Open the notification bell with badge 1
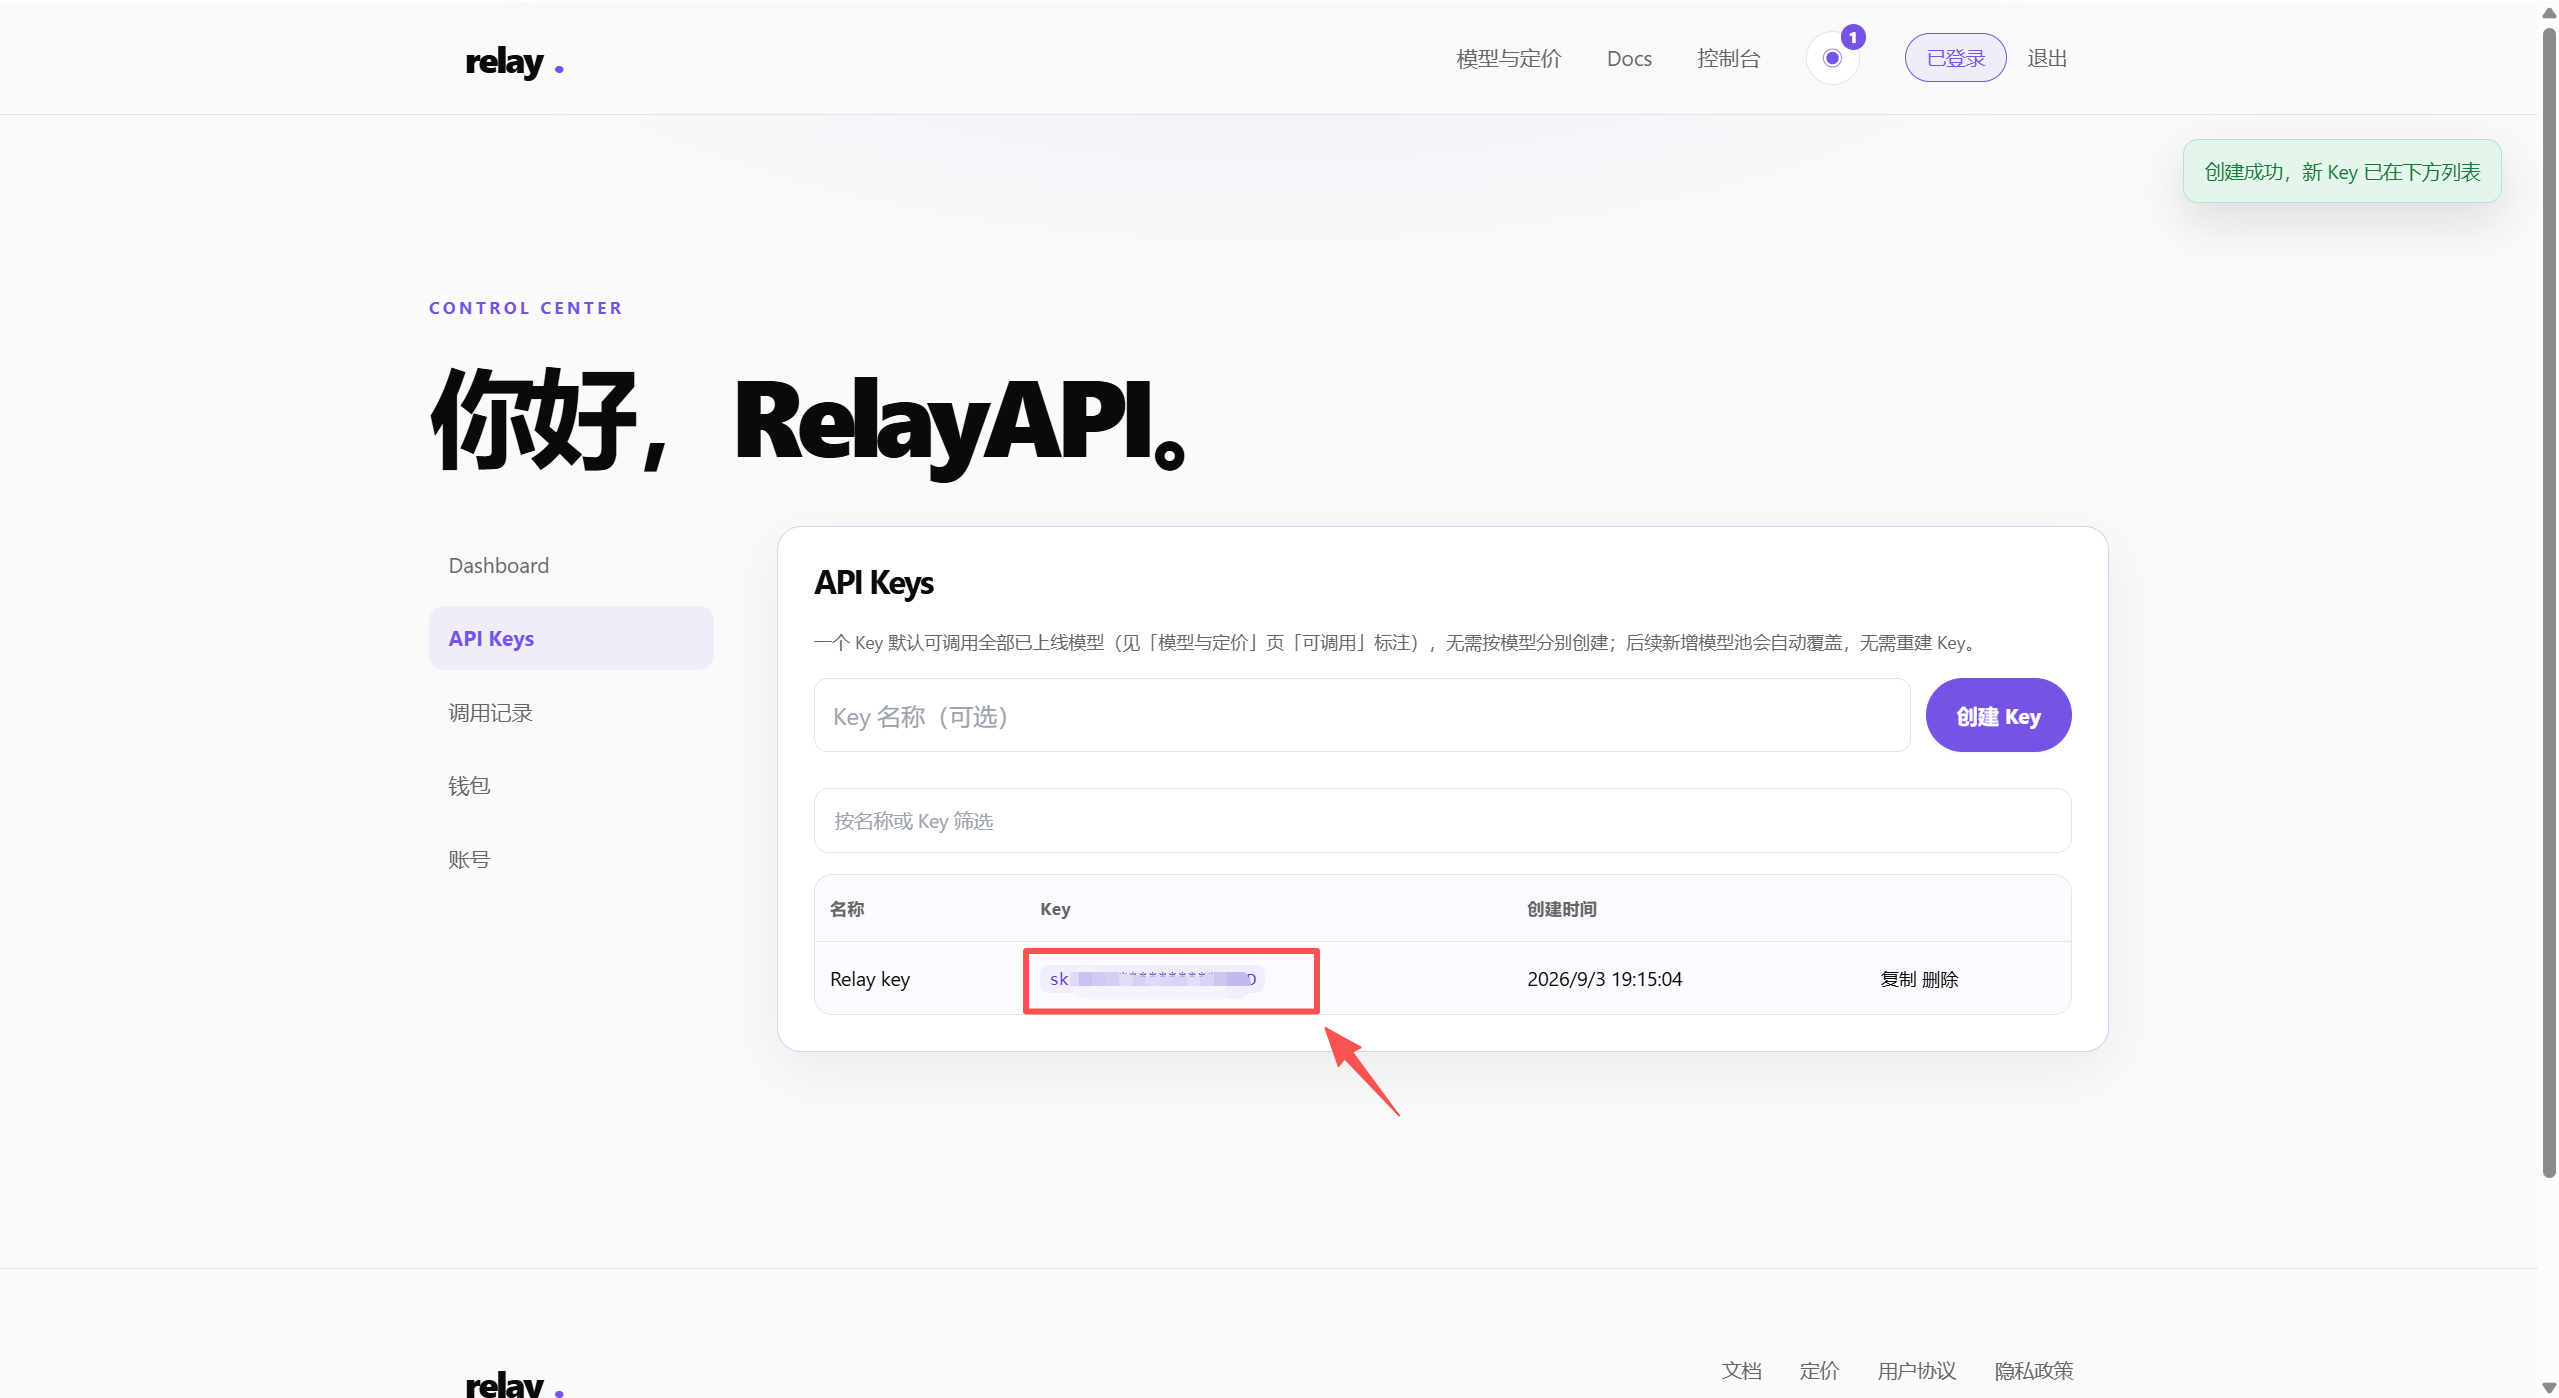The image size is (2559, 1398). point(1832,58)
